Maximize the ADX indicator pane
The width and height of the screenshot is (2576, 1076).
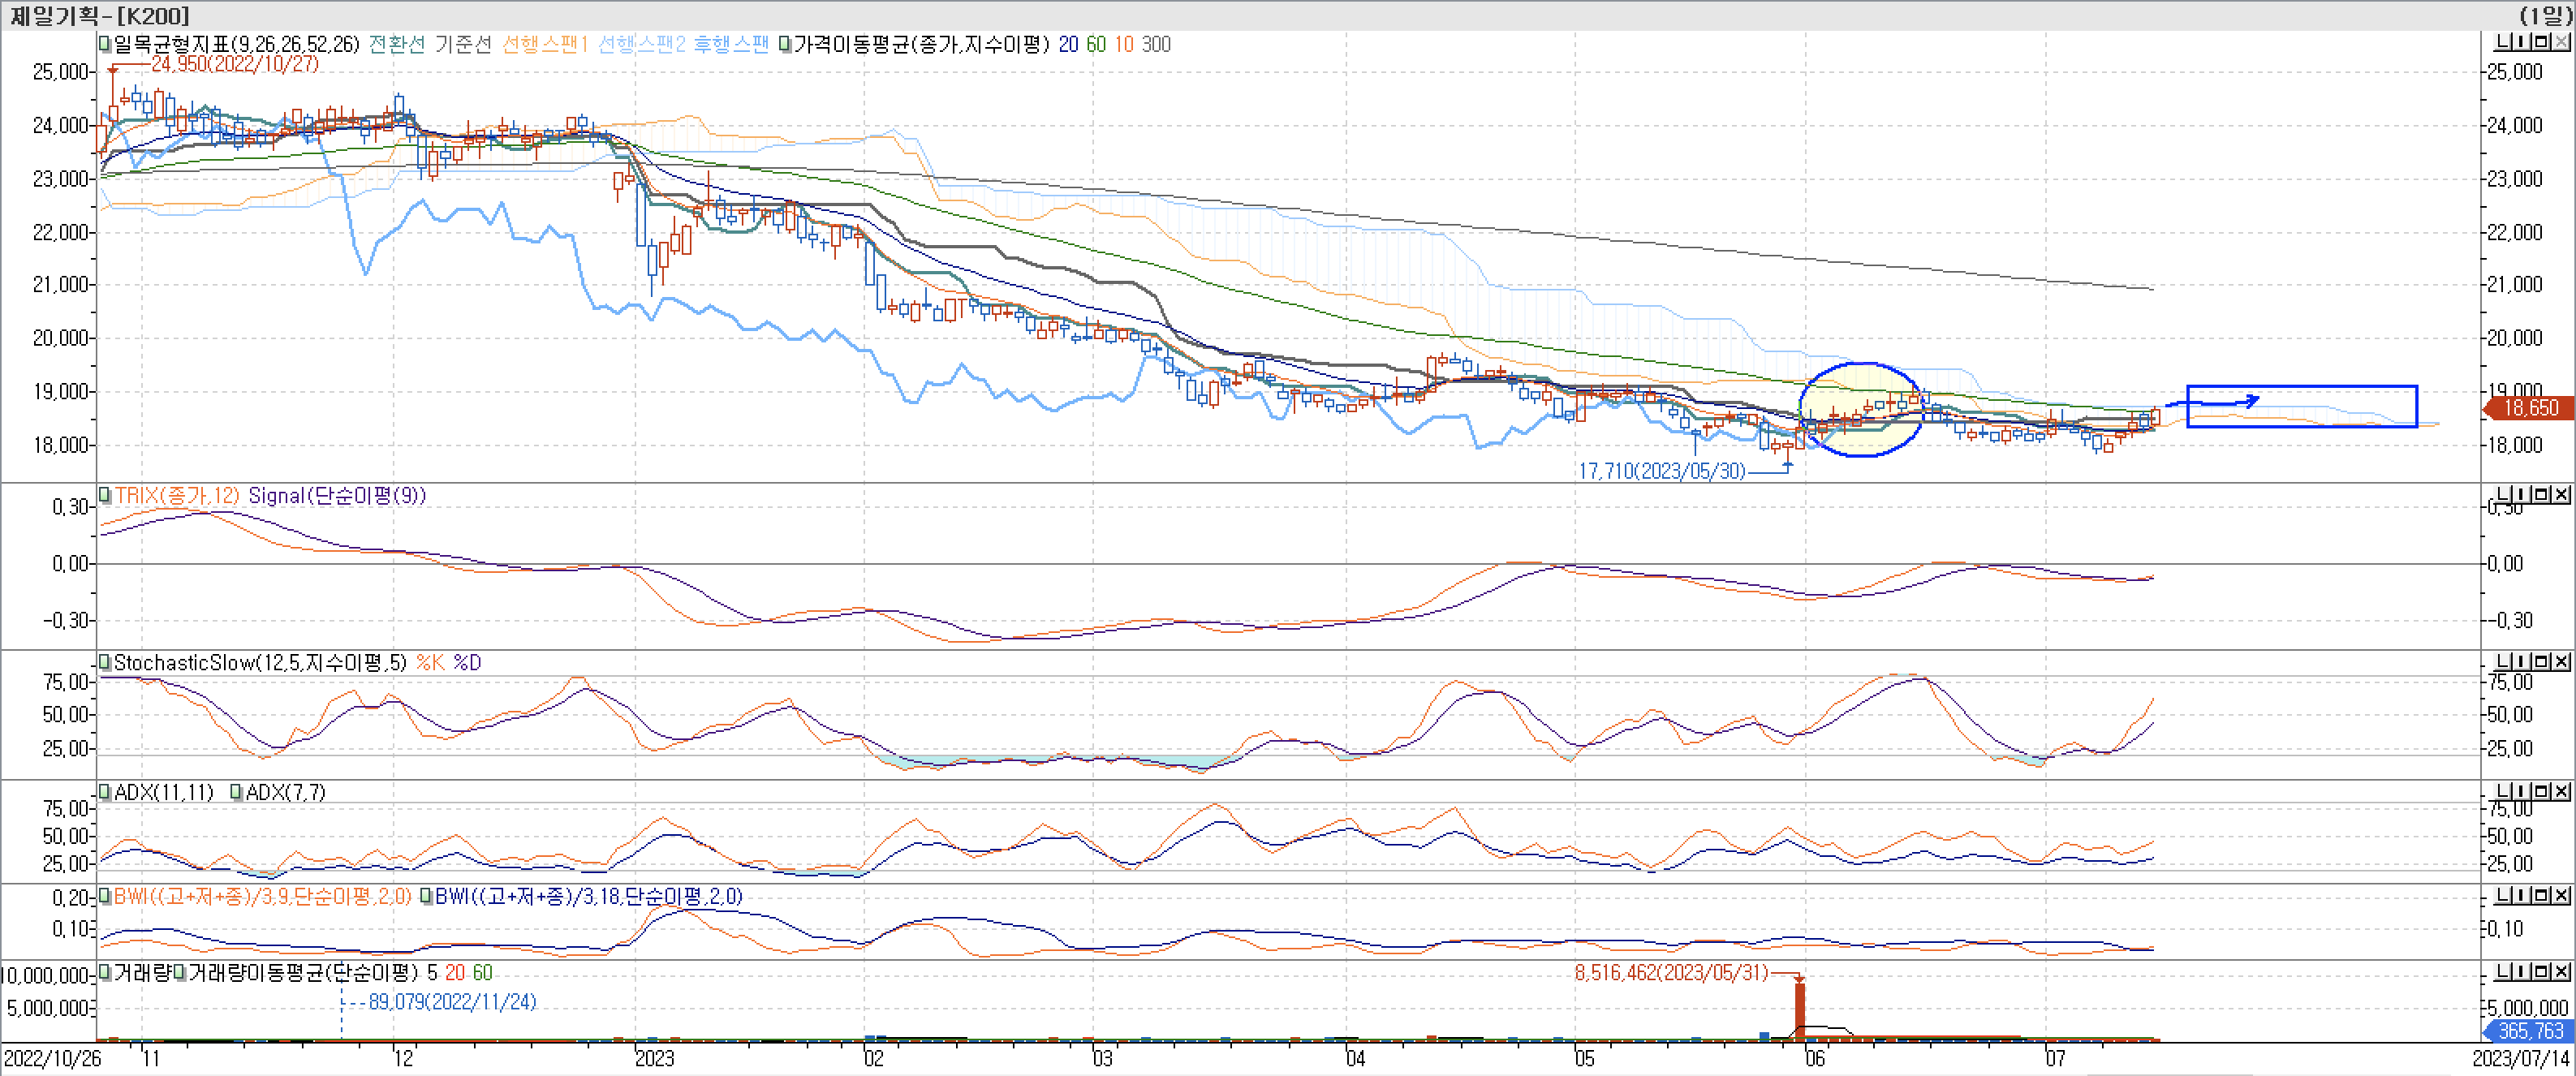[2541, 792]
